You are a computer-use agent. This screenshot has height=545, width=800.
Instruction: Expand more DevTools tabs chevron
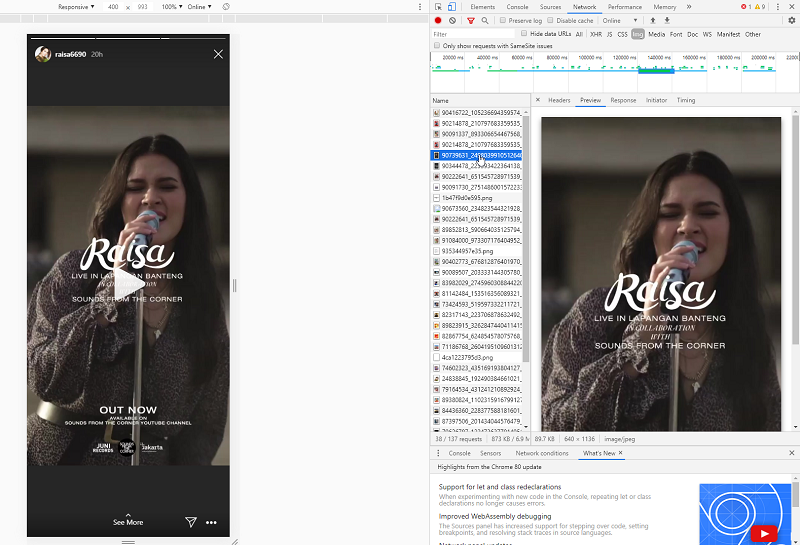tap(689, 7)
